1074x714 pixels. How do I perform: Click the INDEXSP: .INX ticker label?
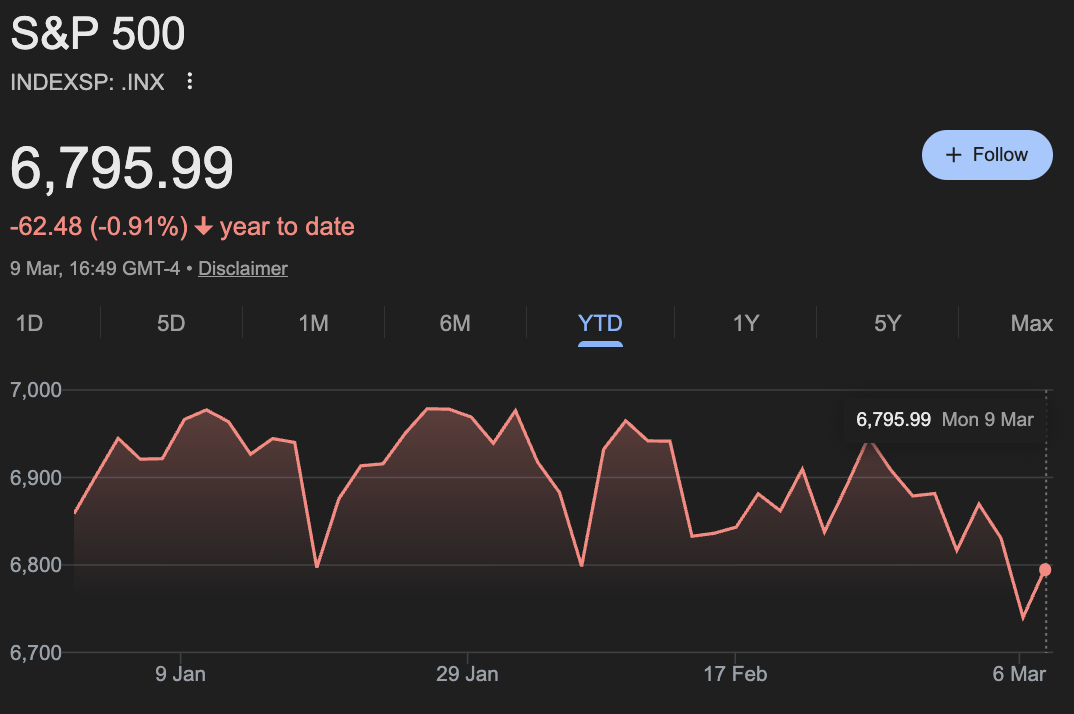coord(85,82)
